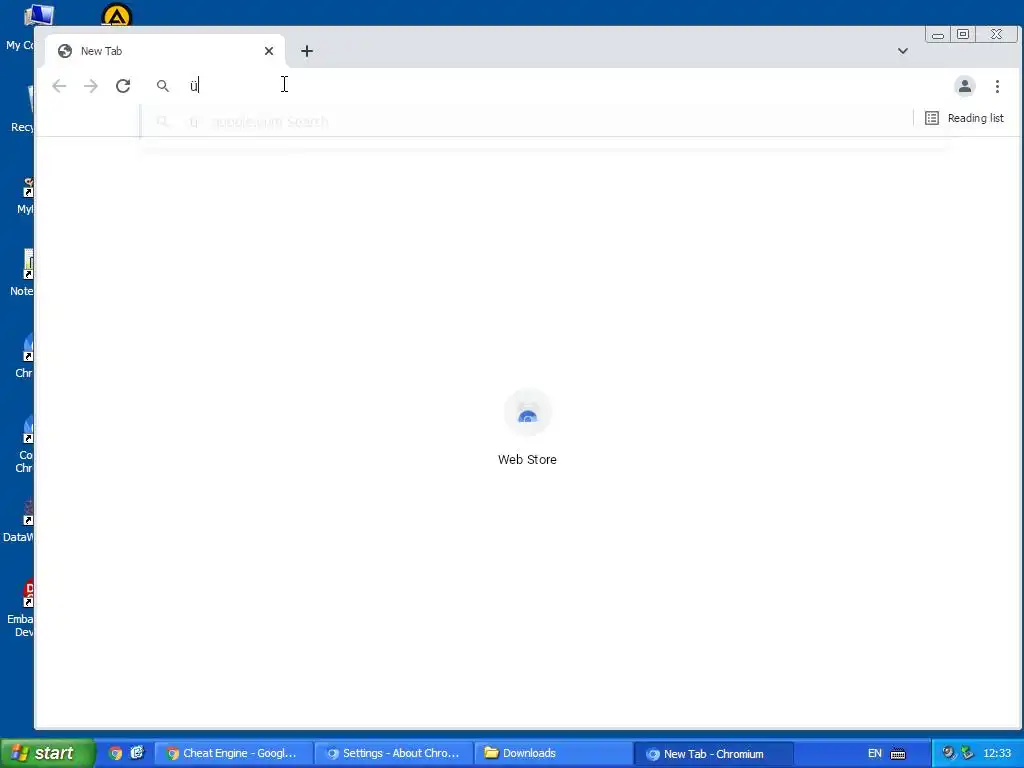Open the Chromium three-dot menu

click(x=997, y=86)
